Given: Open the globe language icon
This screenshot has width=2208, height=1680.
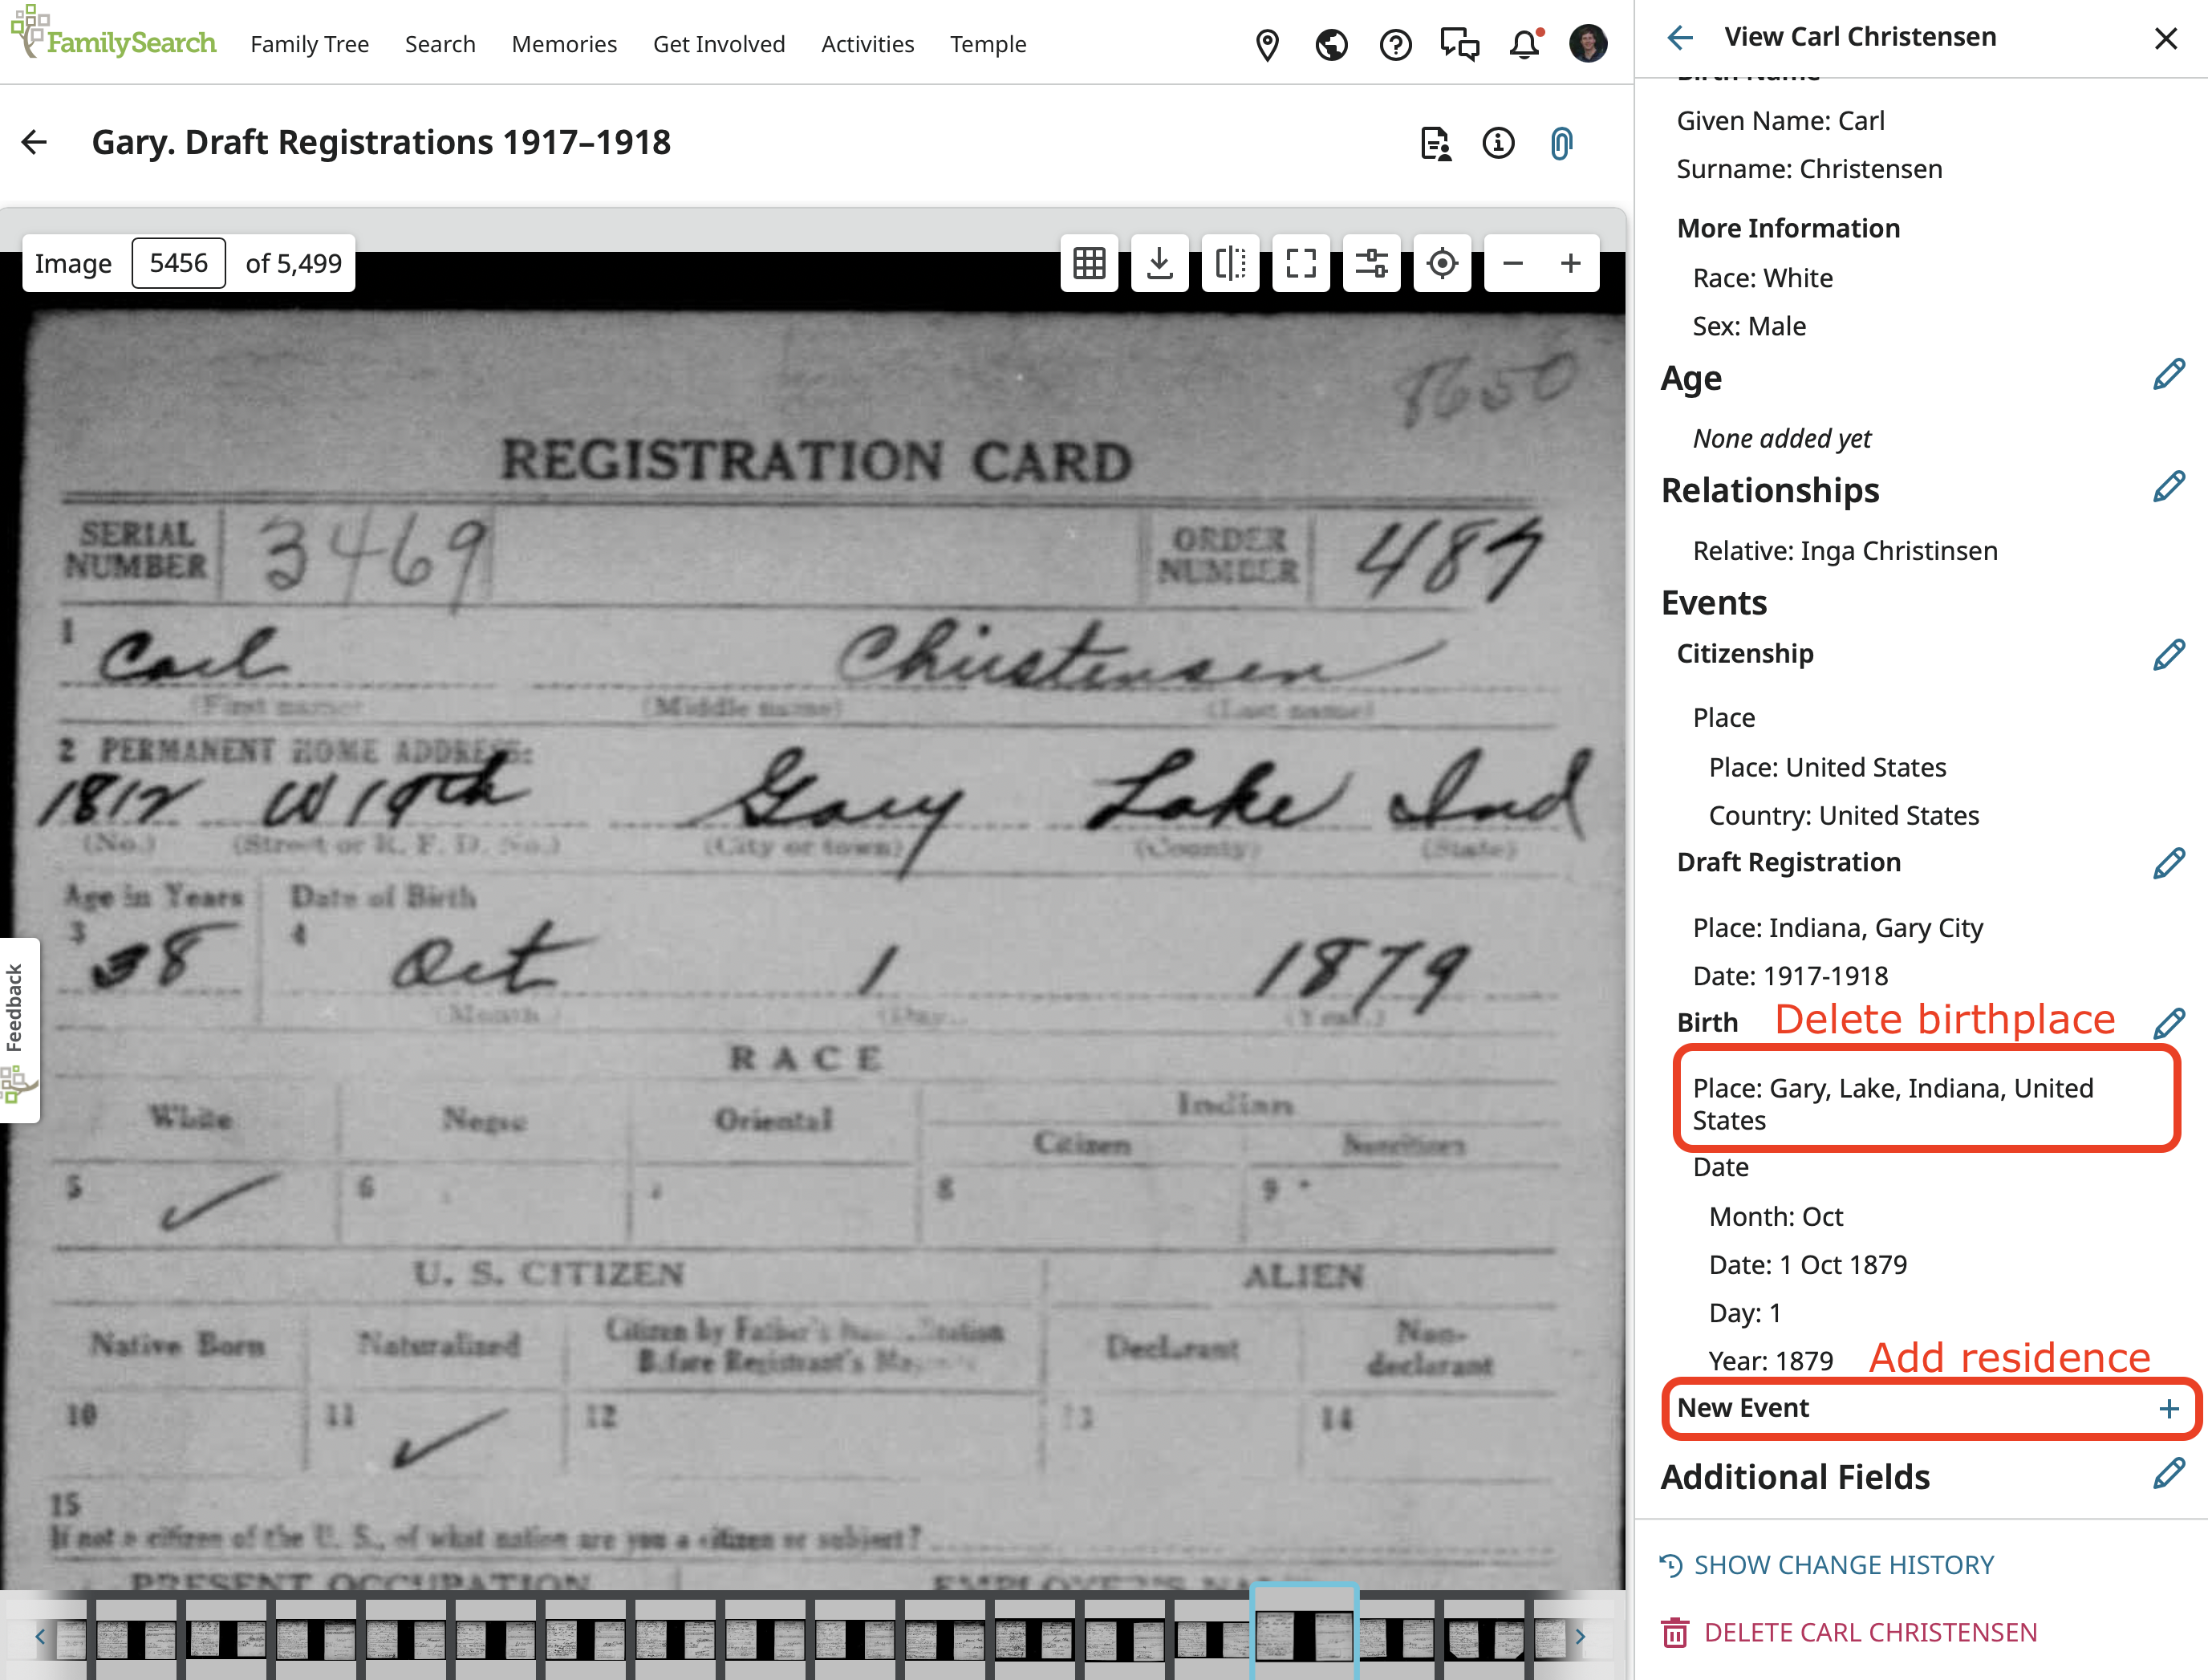Looking at the screenshot, I should [x=1331, y=45].
